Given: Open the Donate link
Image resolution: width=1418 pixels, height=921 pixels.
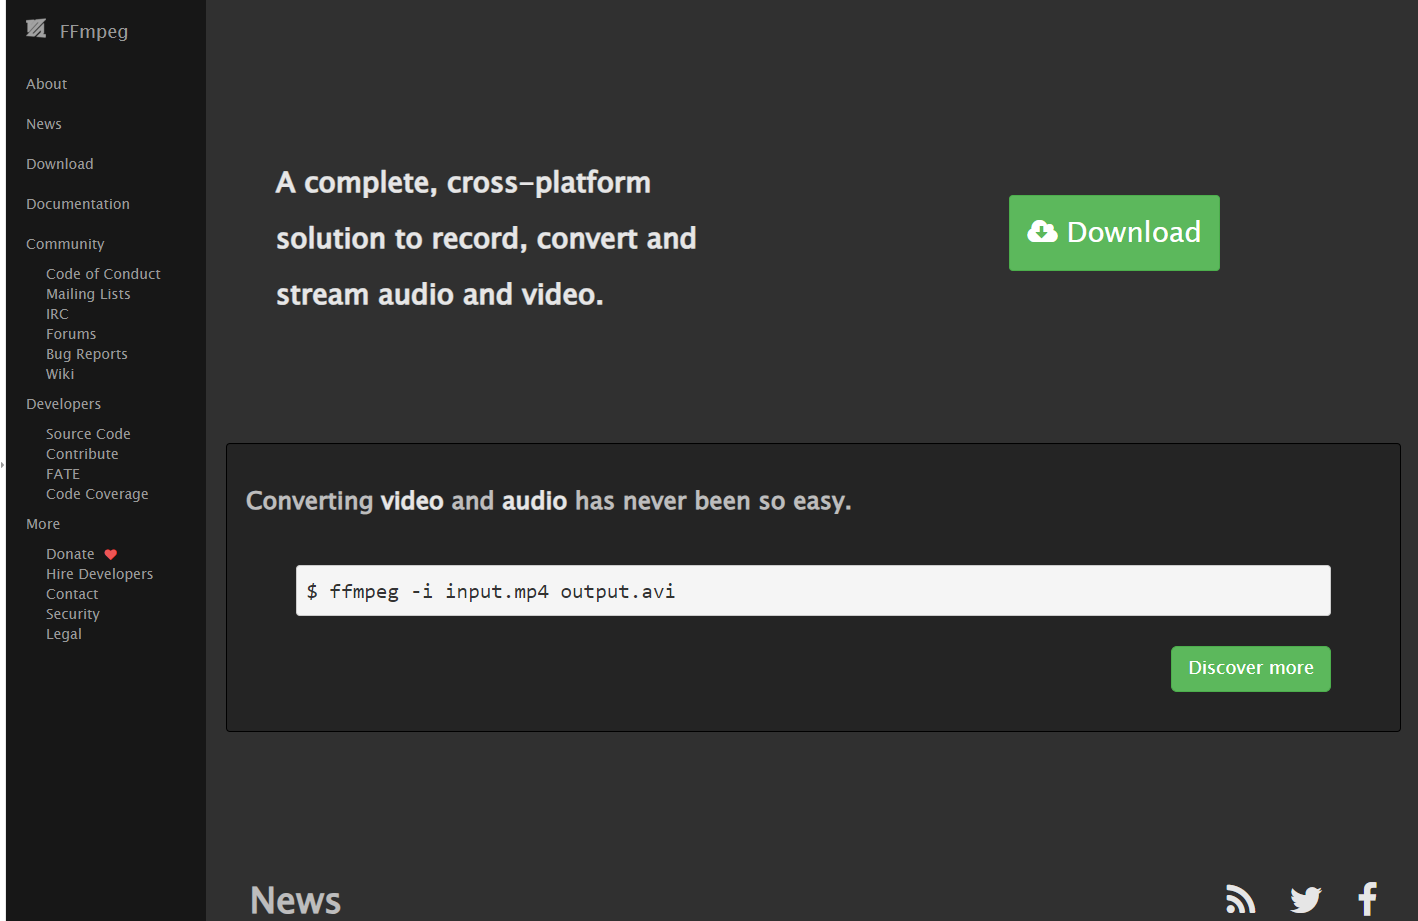Looking at the screenshot, I should [x=70, y=554].
